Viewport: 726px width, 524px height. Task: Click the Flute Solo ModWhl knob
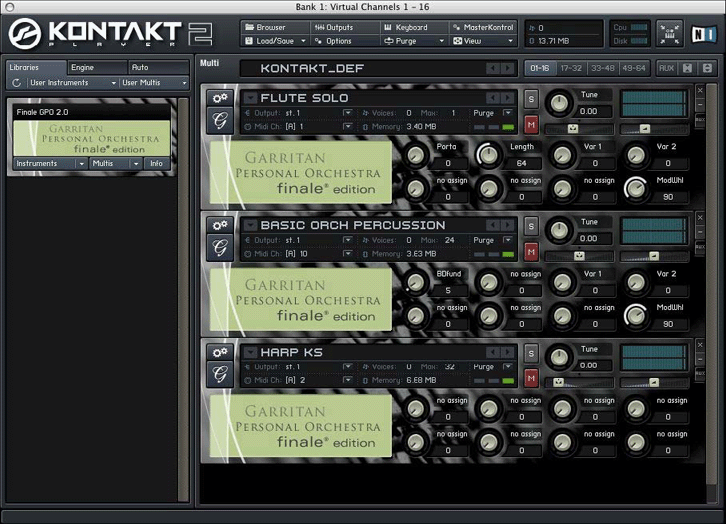coord(636,188)
